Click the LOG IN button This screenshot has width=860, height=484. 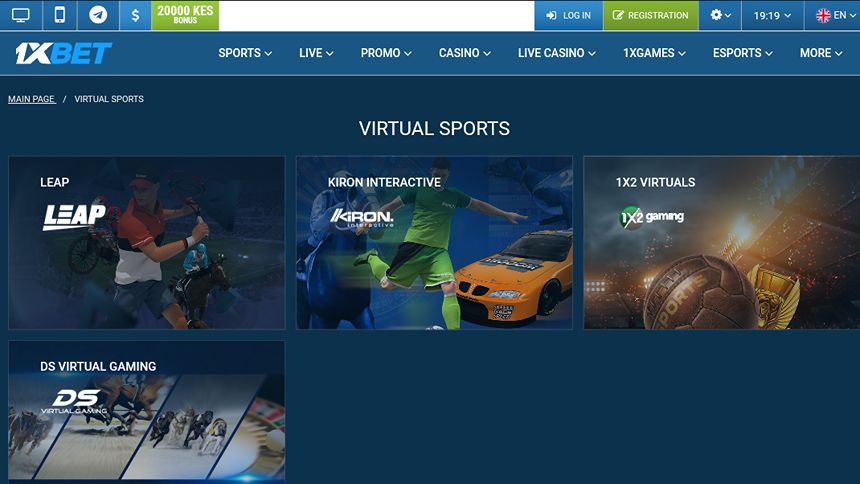(x=569, y=15)
